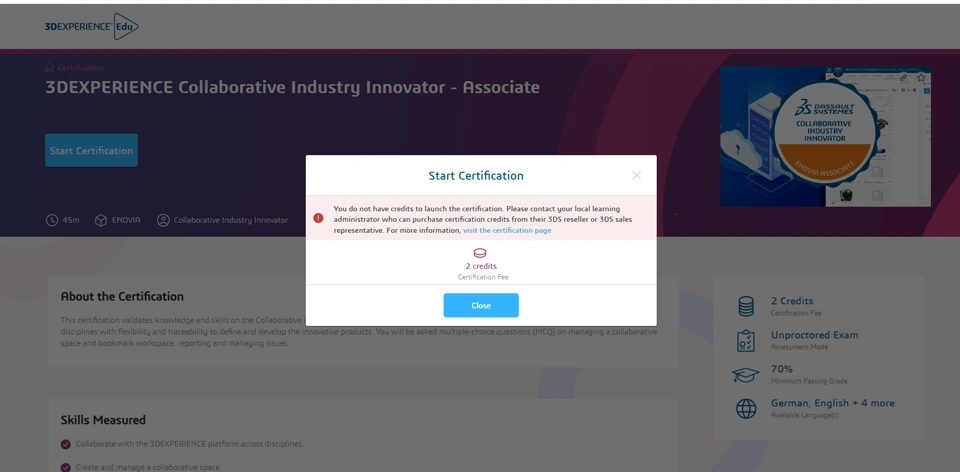Click the globe icon beside available languages
Image resolution: width=960 pixels, height=472 pixels.
(746, 408)
